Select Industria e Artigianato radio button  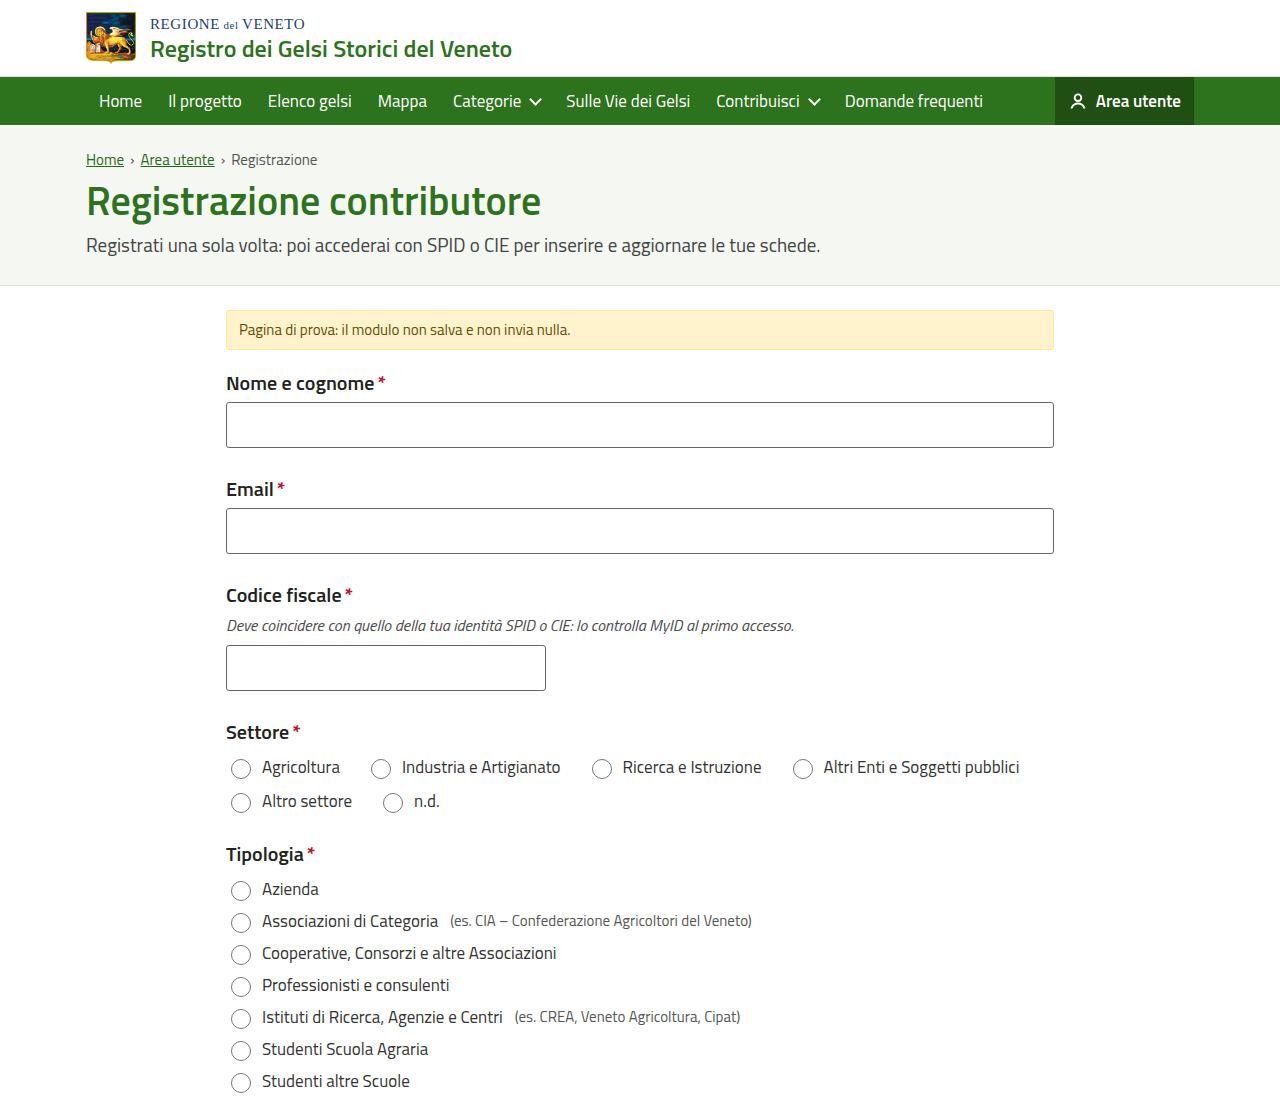click(381, 769)
